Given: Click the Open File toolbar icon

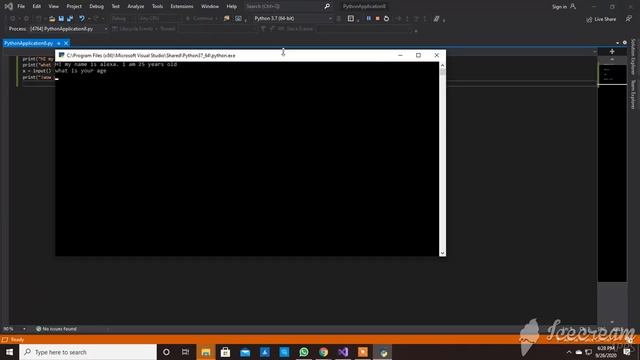Looking at the screenshot, I should coord(52,19).
